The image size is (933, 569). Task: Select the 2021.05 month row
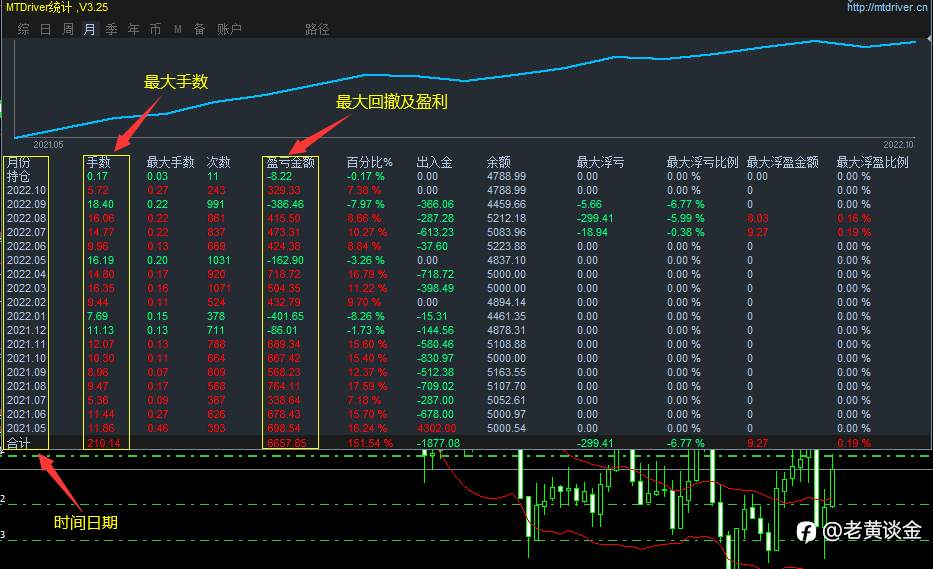466,428
